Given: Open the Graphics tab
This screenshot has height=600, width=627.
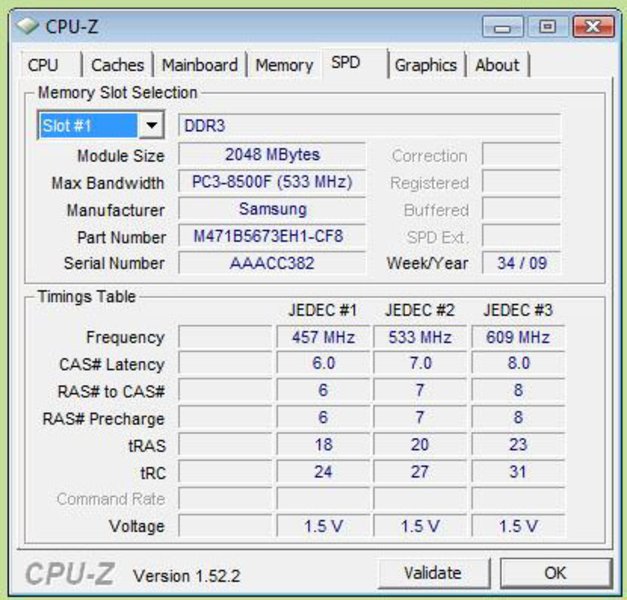Looking at the screenshot, I should (x=426, y=65).
